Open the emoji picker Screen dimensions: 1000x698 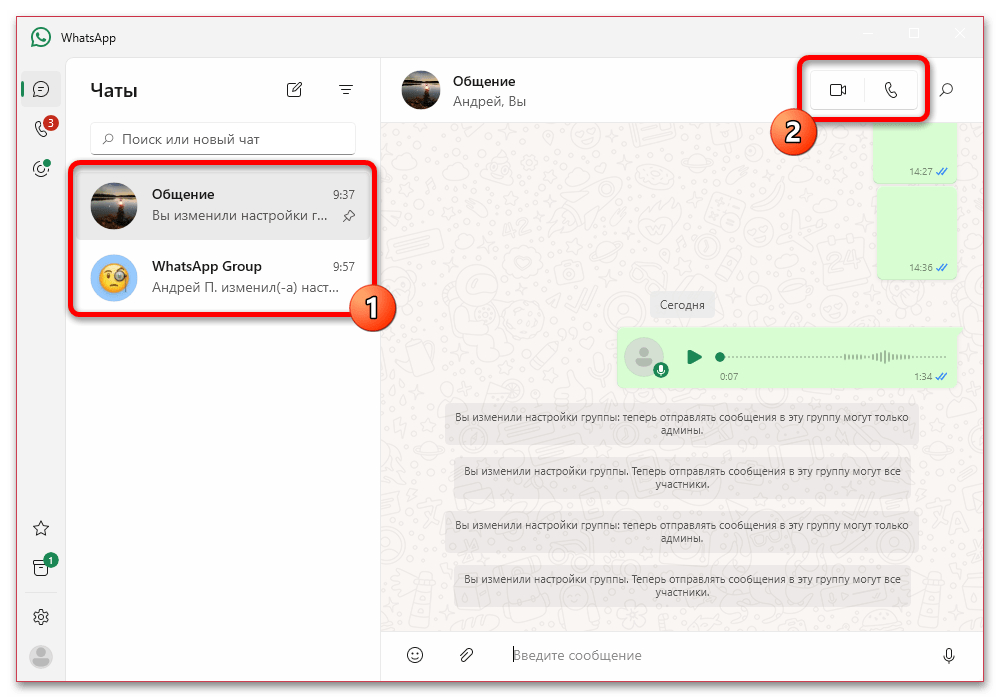point(415,655)
